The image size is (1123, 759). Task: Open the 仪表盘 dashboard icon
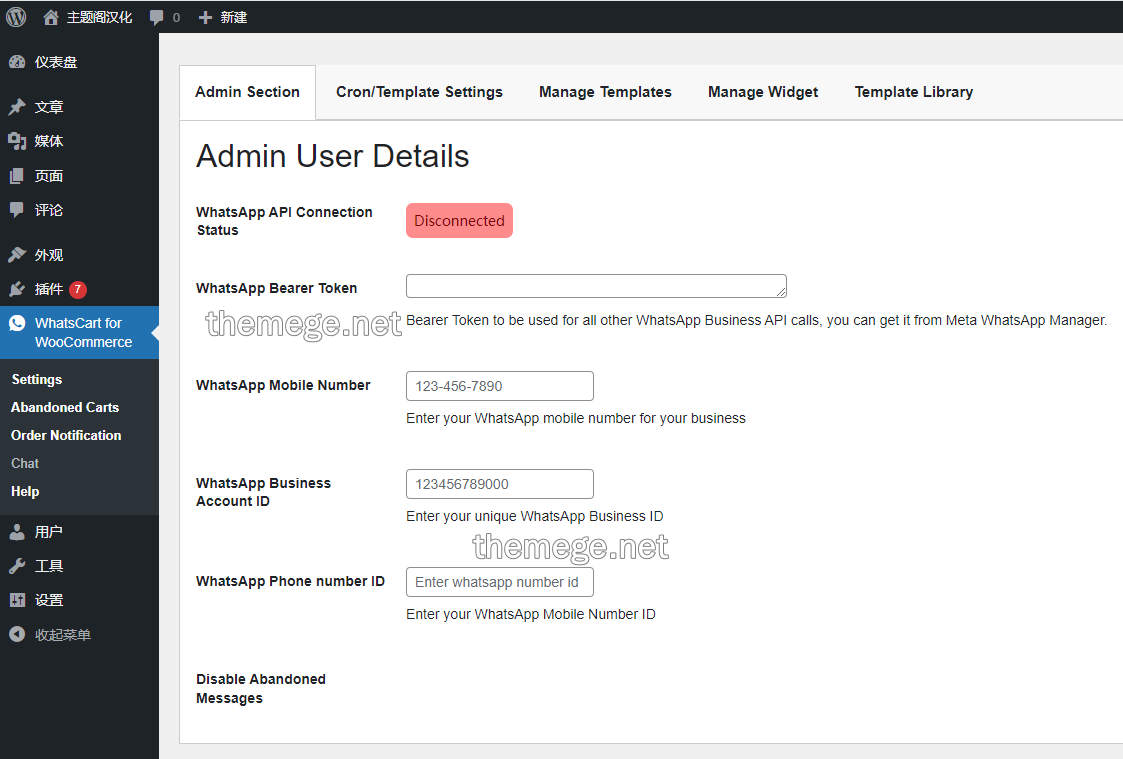coord(17,62)
